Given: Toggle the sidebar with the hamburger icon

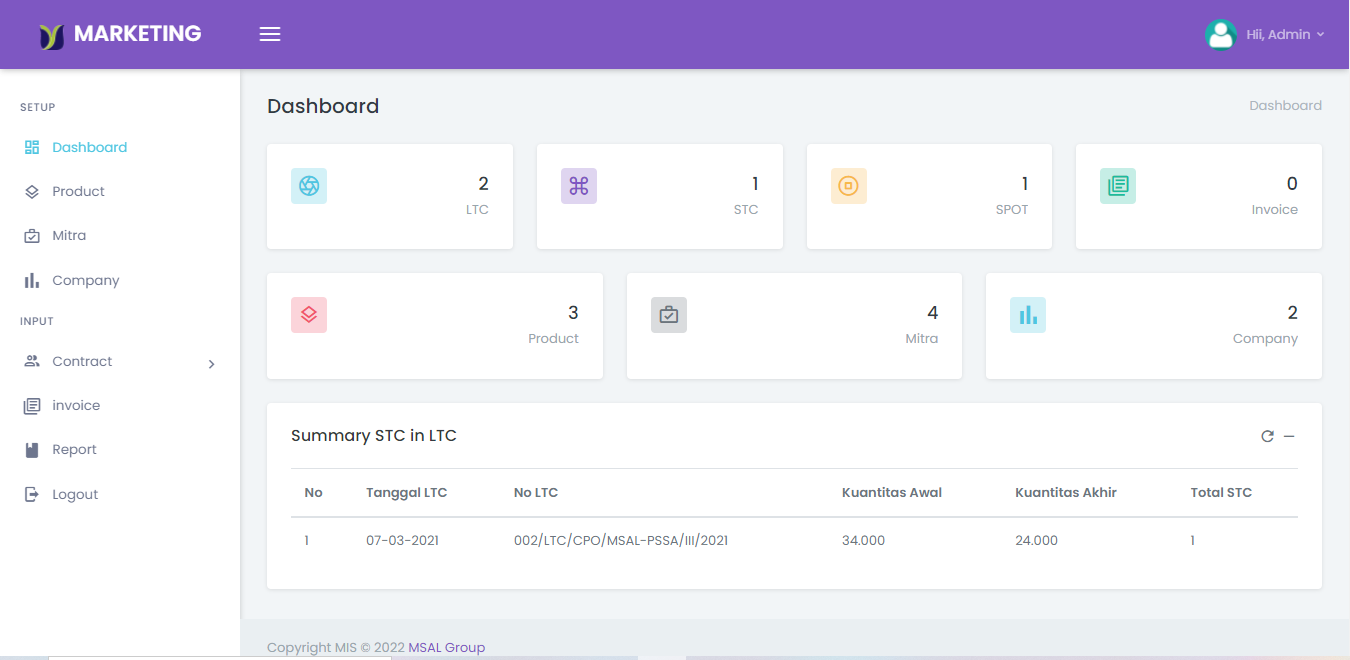Looking at the screenshot, I should (x=269, y=33).
